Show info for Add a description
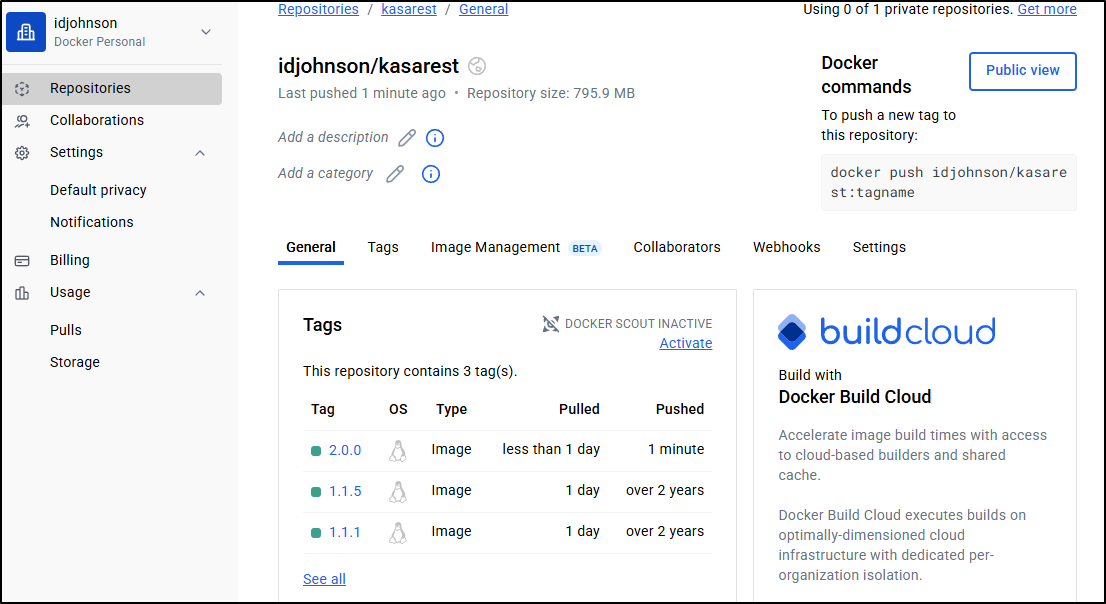 click(435, 138)
